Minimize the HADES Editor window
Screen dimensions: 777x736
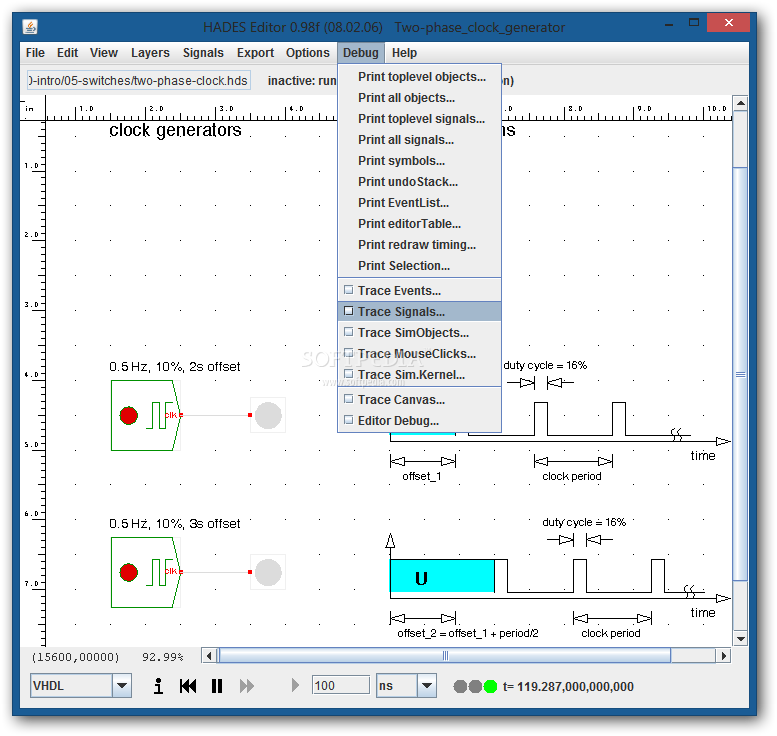click(669, 23)
